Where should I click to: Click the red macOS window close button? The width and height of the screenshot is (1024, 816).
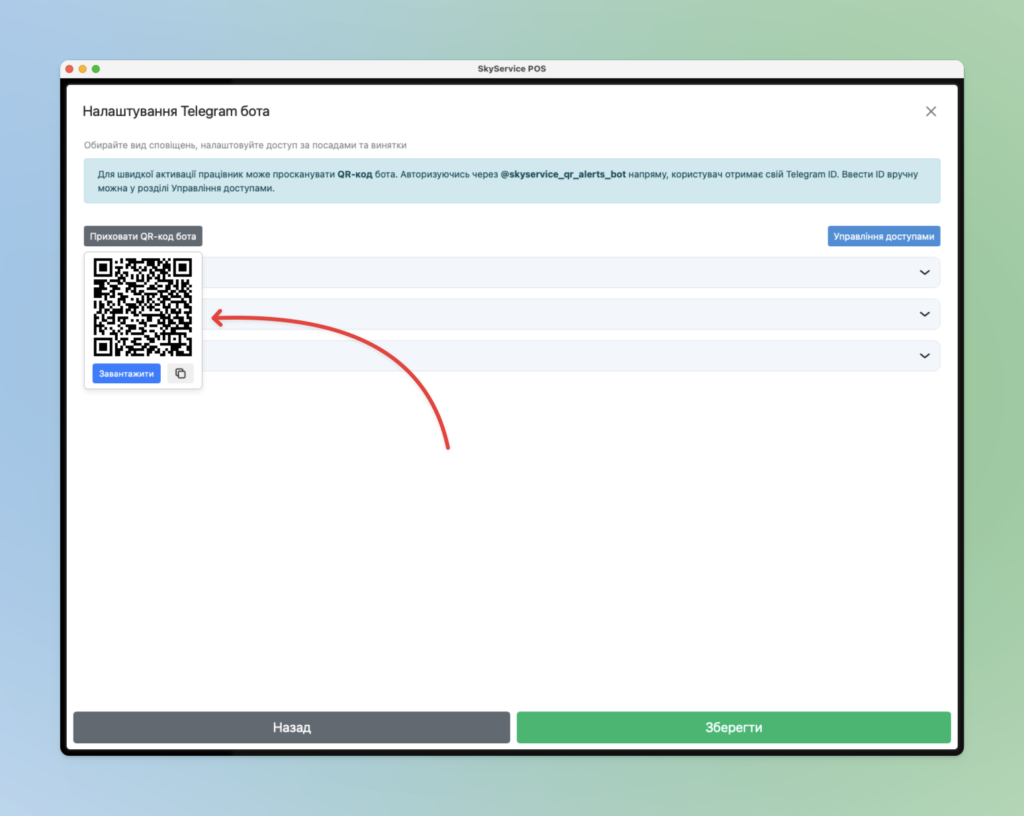click(70, 69)
